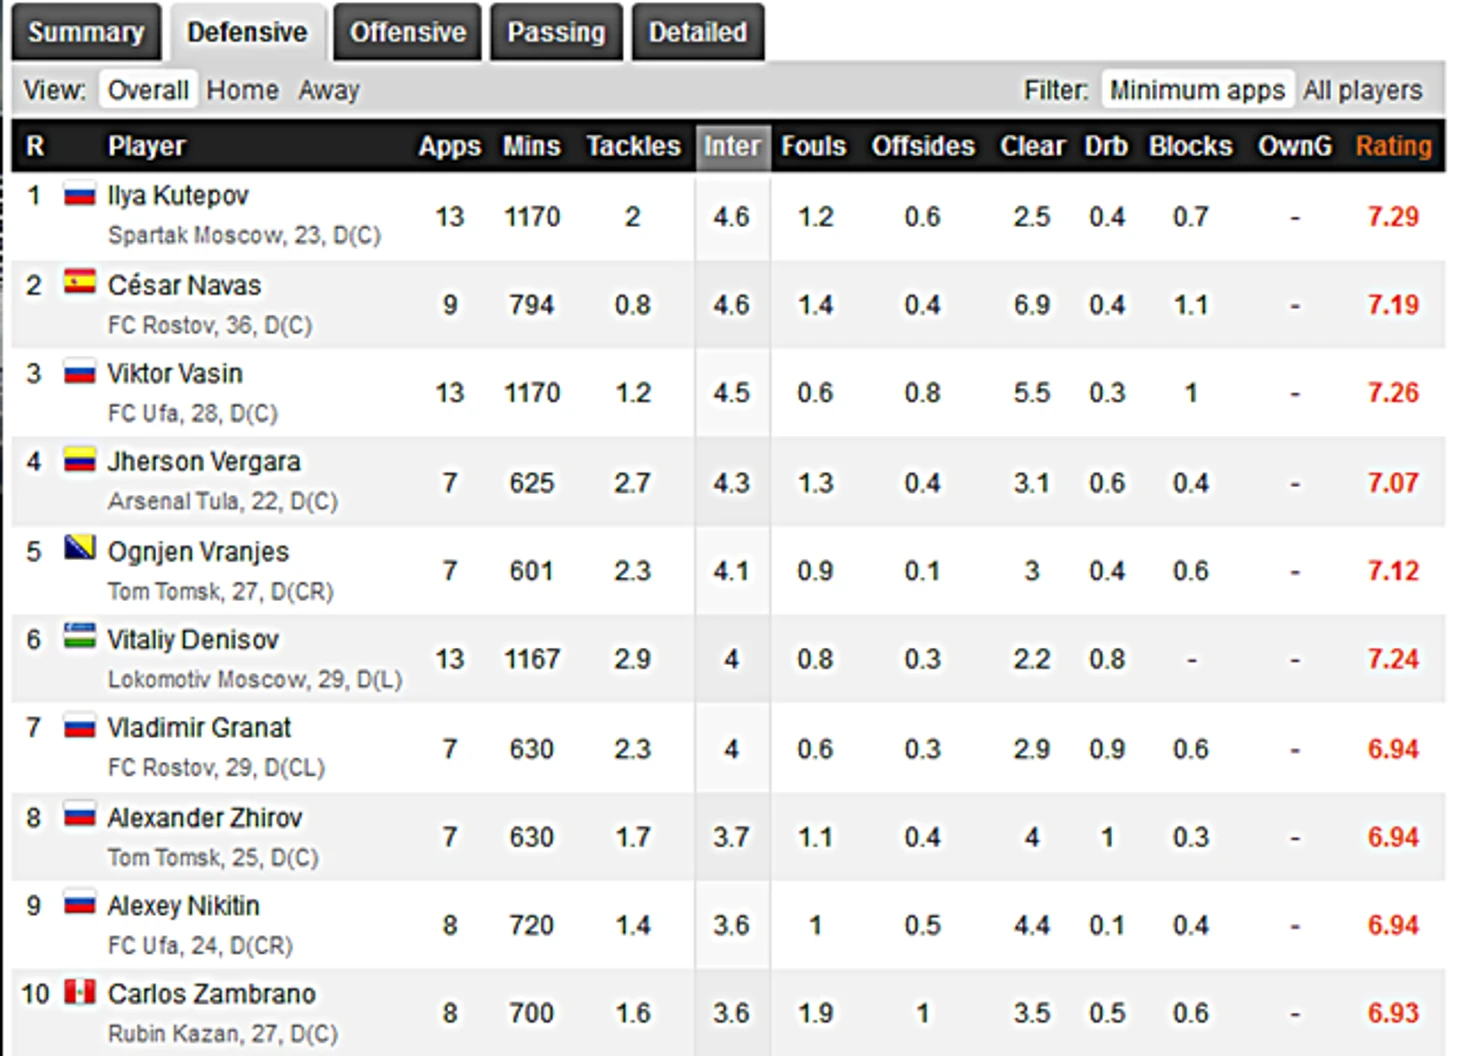The height and width of the screenshot is (1056, 1460).
Task: Sort by Offsides column header
Action: pos(922,146)
